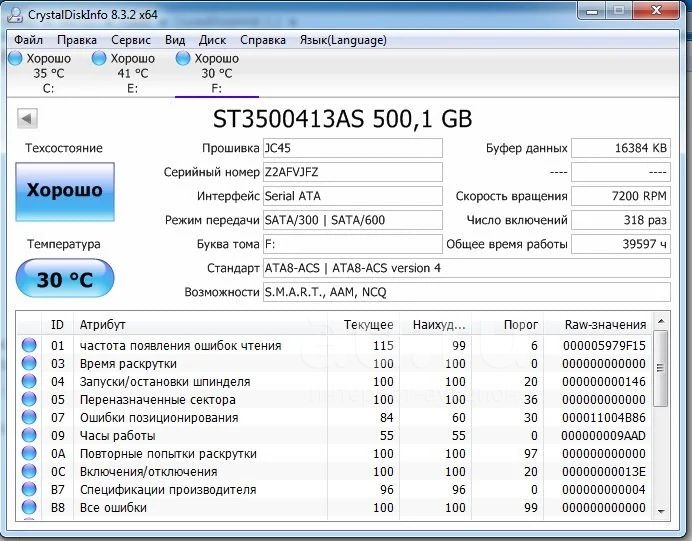The width and height of the screenshot is (692, 541).
Task: Click status orb for attribute B8
Action: (29, 507)
